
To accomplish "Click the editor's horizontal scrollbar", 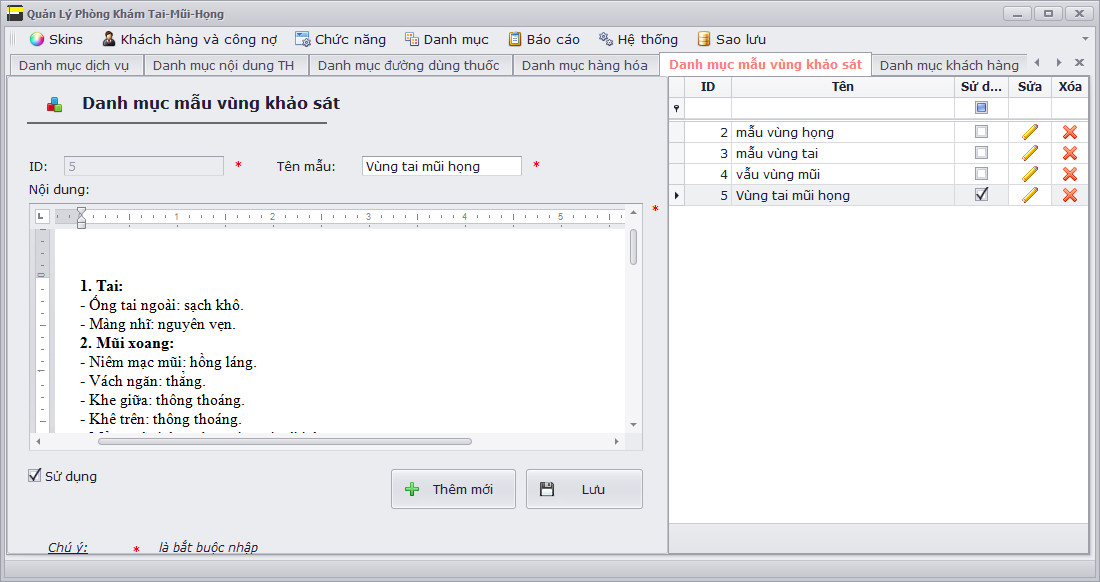I will click(x=285, y=441).
